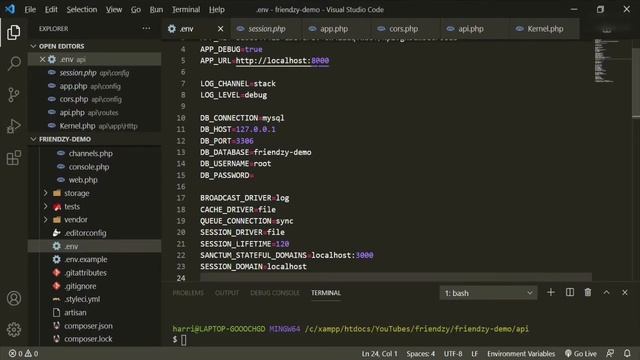Open the Accounts menu icon

[x=13, y=298]
